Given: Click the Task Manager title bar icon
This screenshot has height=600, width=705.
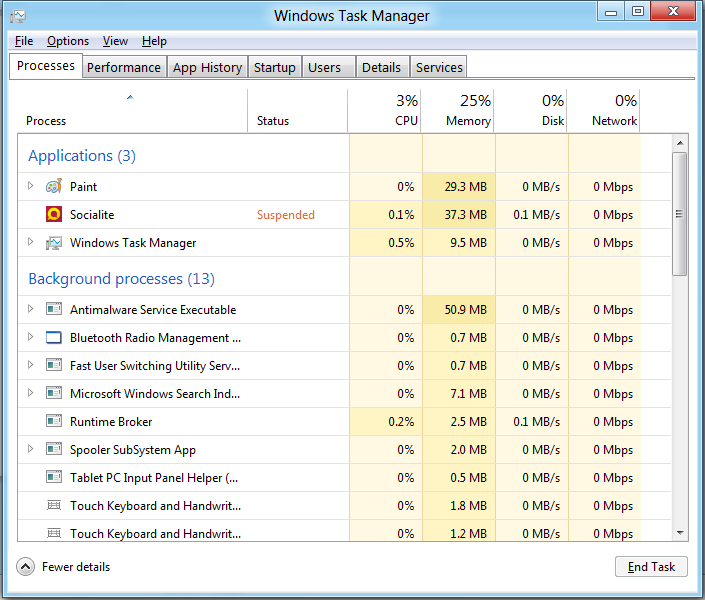Looking at the screenshot, I should (x=17, y=15).
